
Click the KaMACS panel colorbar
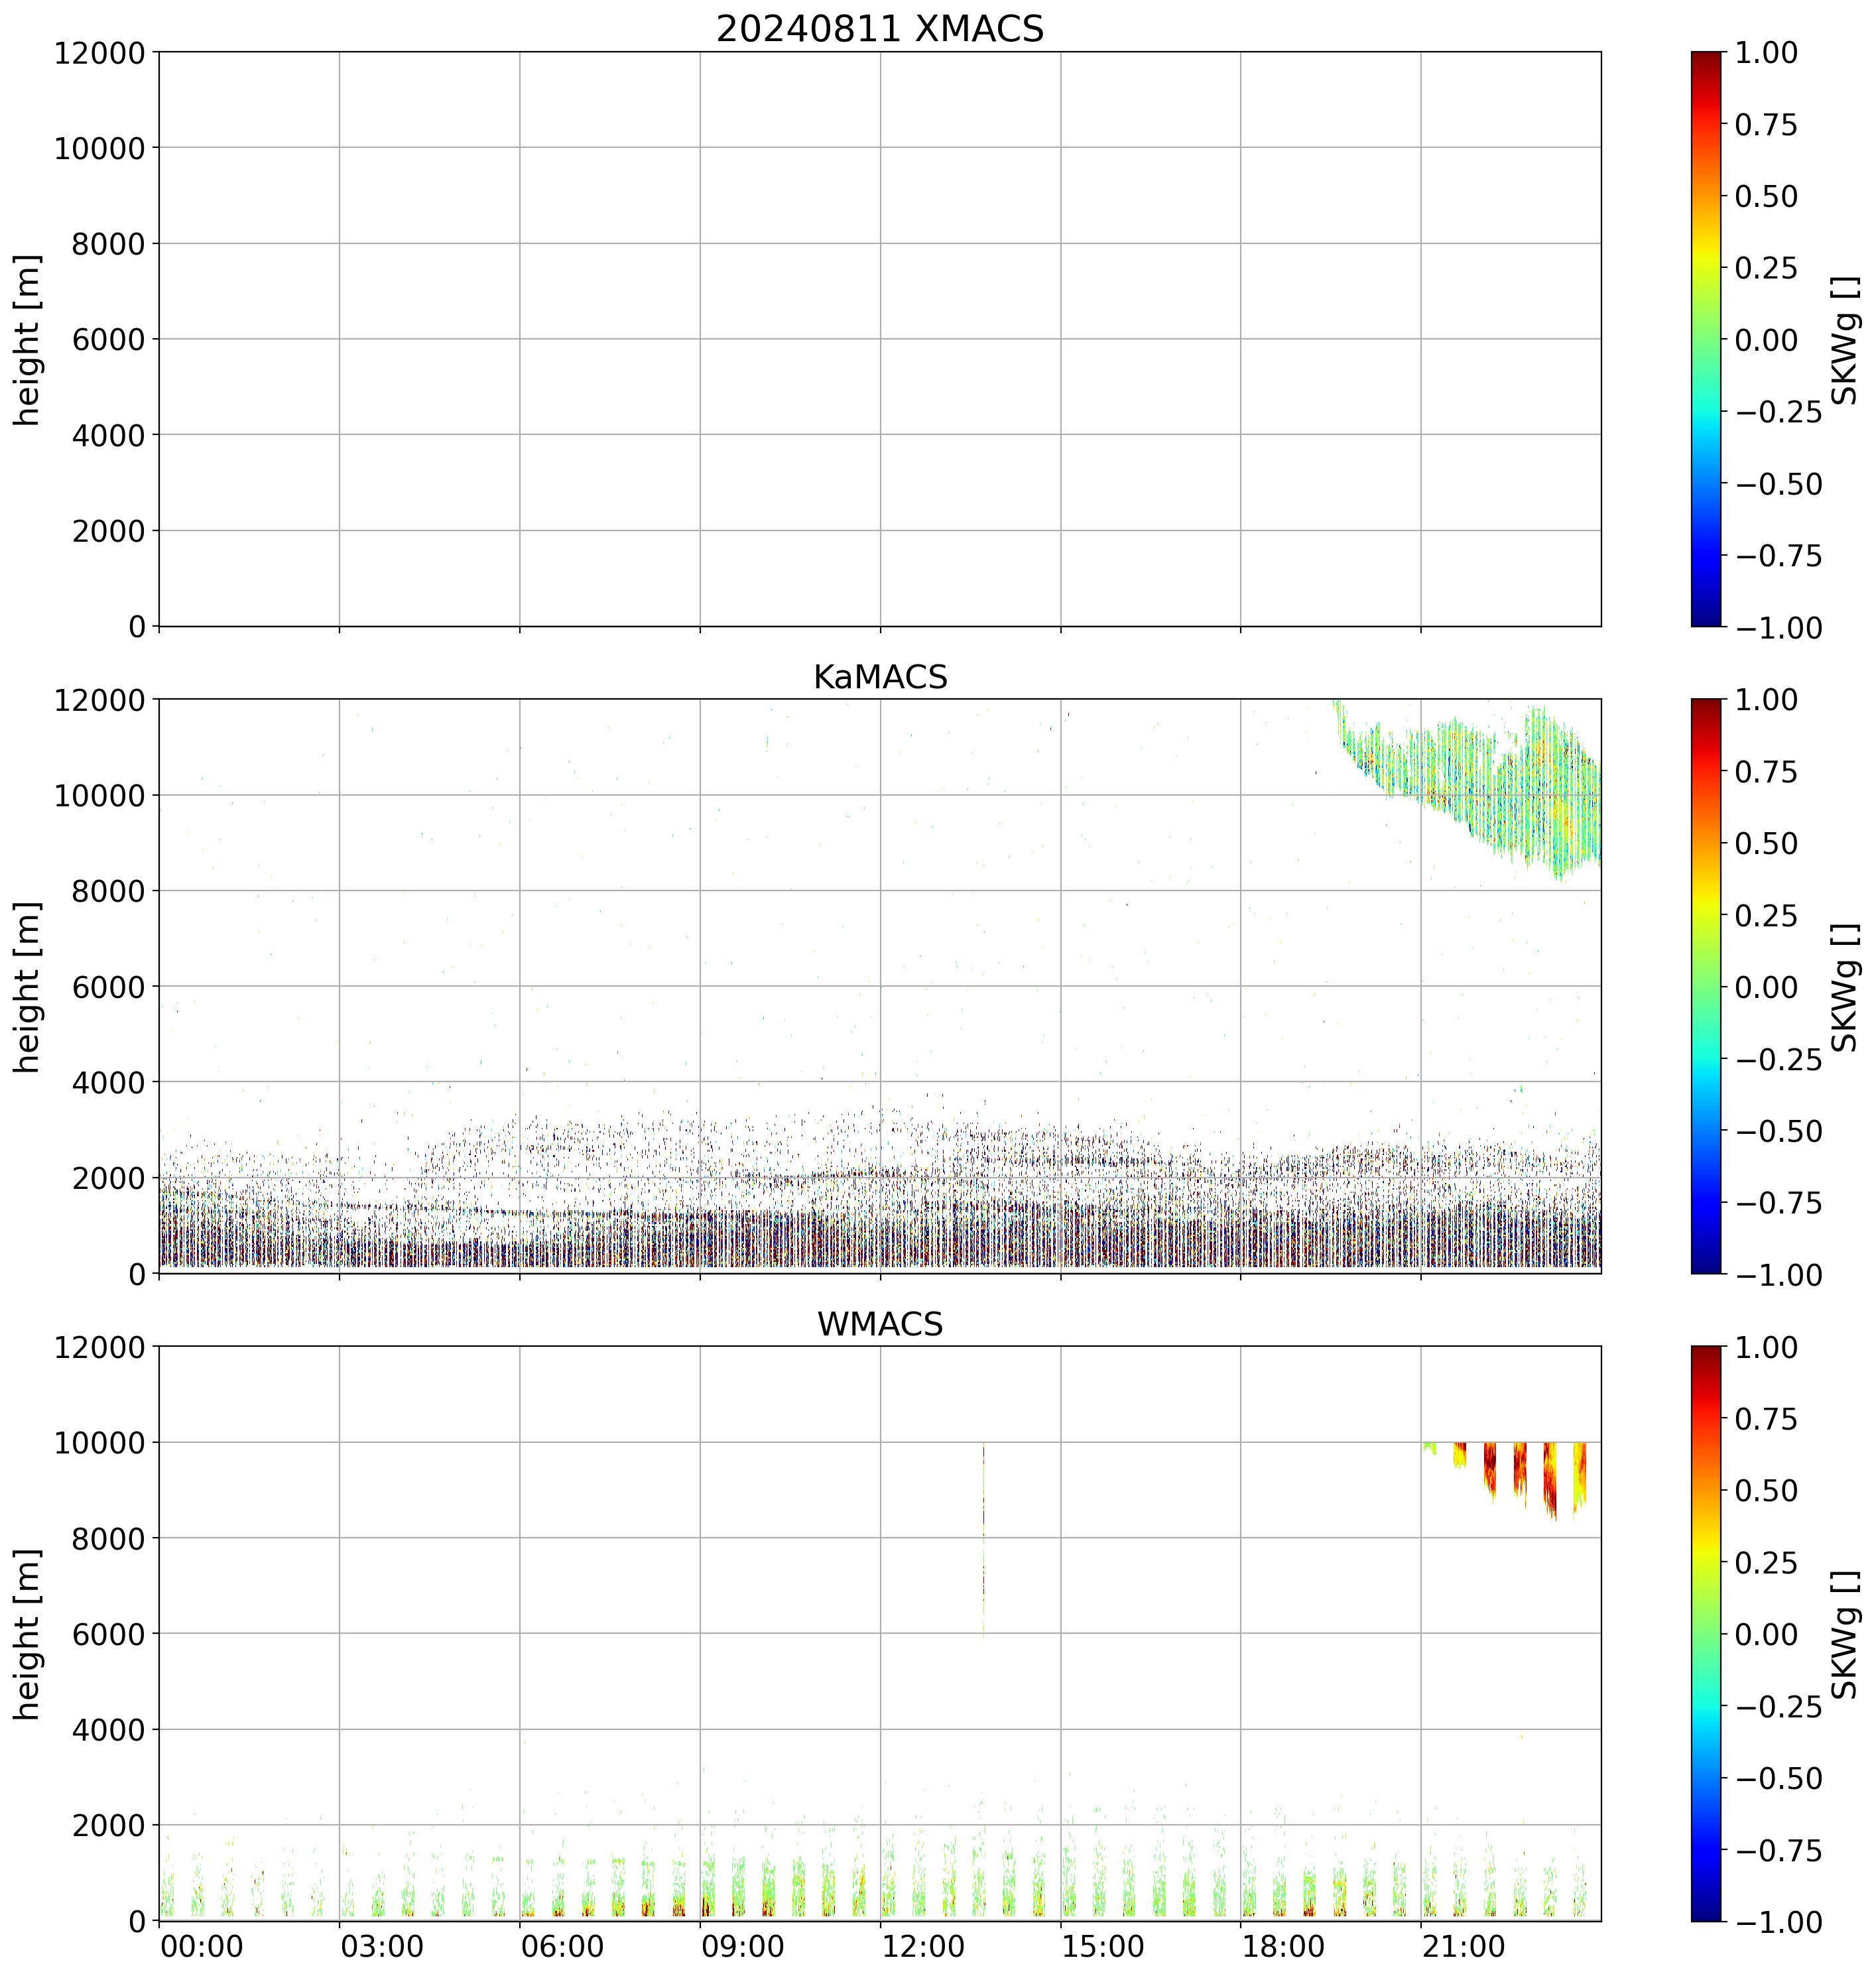[x=1706, y=986]
